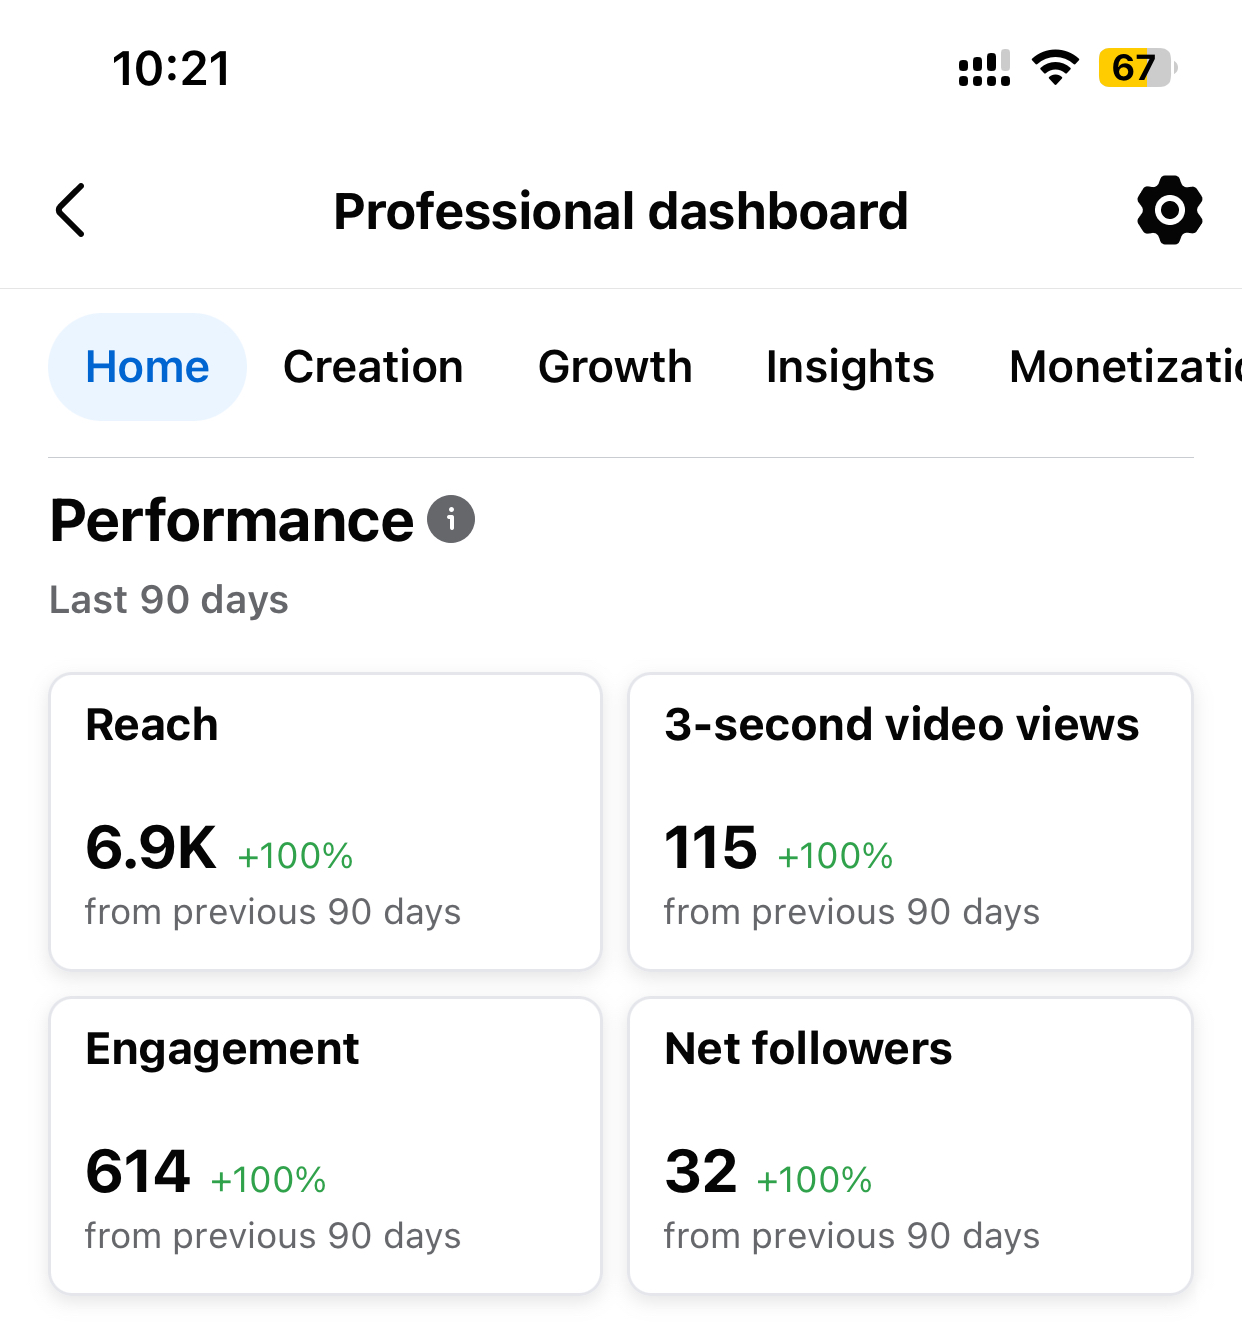1242x1326 pixels.
Task: Tap the 6.9K reach value
Action: pyautogui.click(x=151, y=848)
